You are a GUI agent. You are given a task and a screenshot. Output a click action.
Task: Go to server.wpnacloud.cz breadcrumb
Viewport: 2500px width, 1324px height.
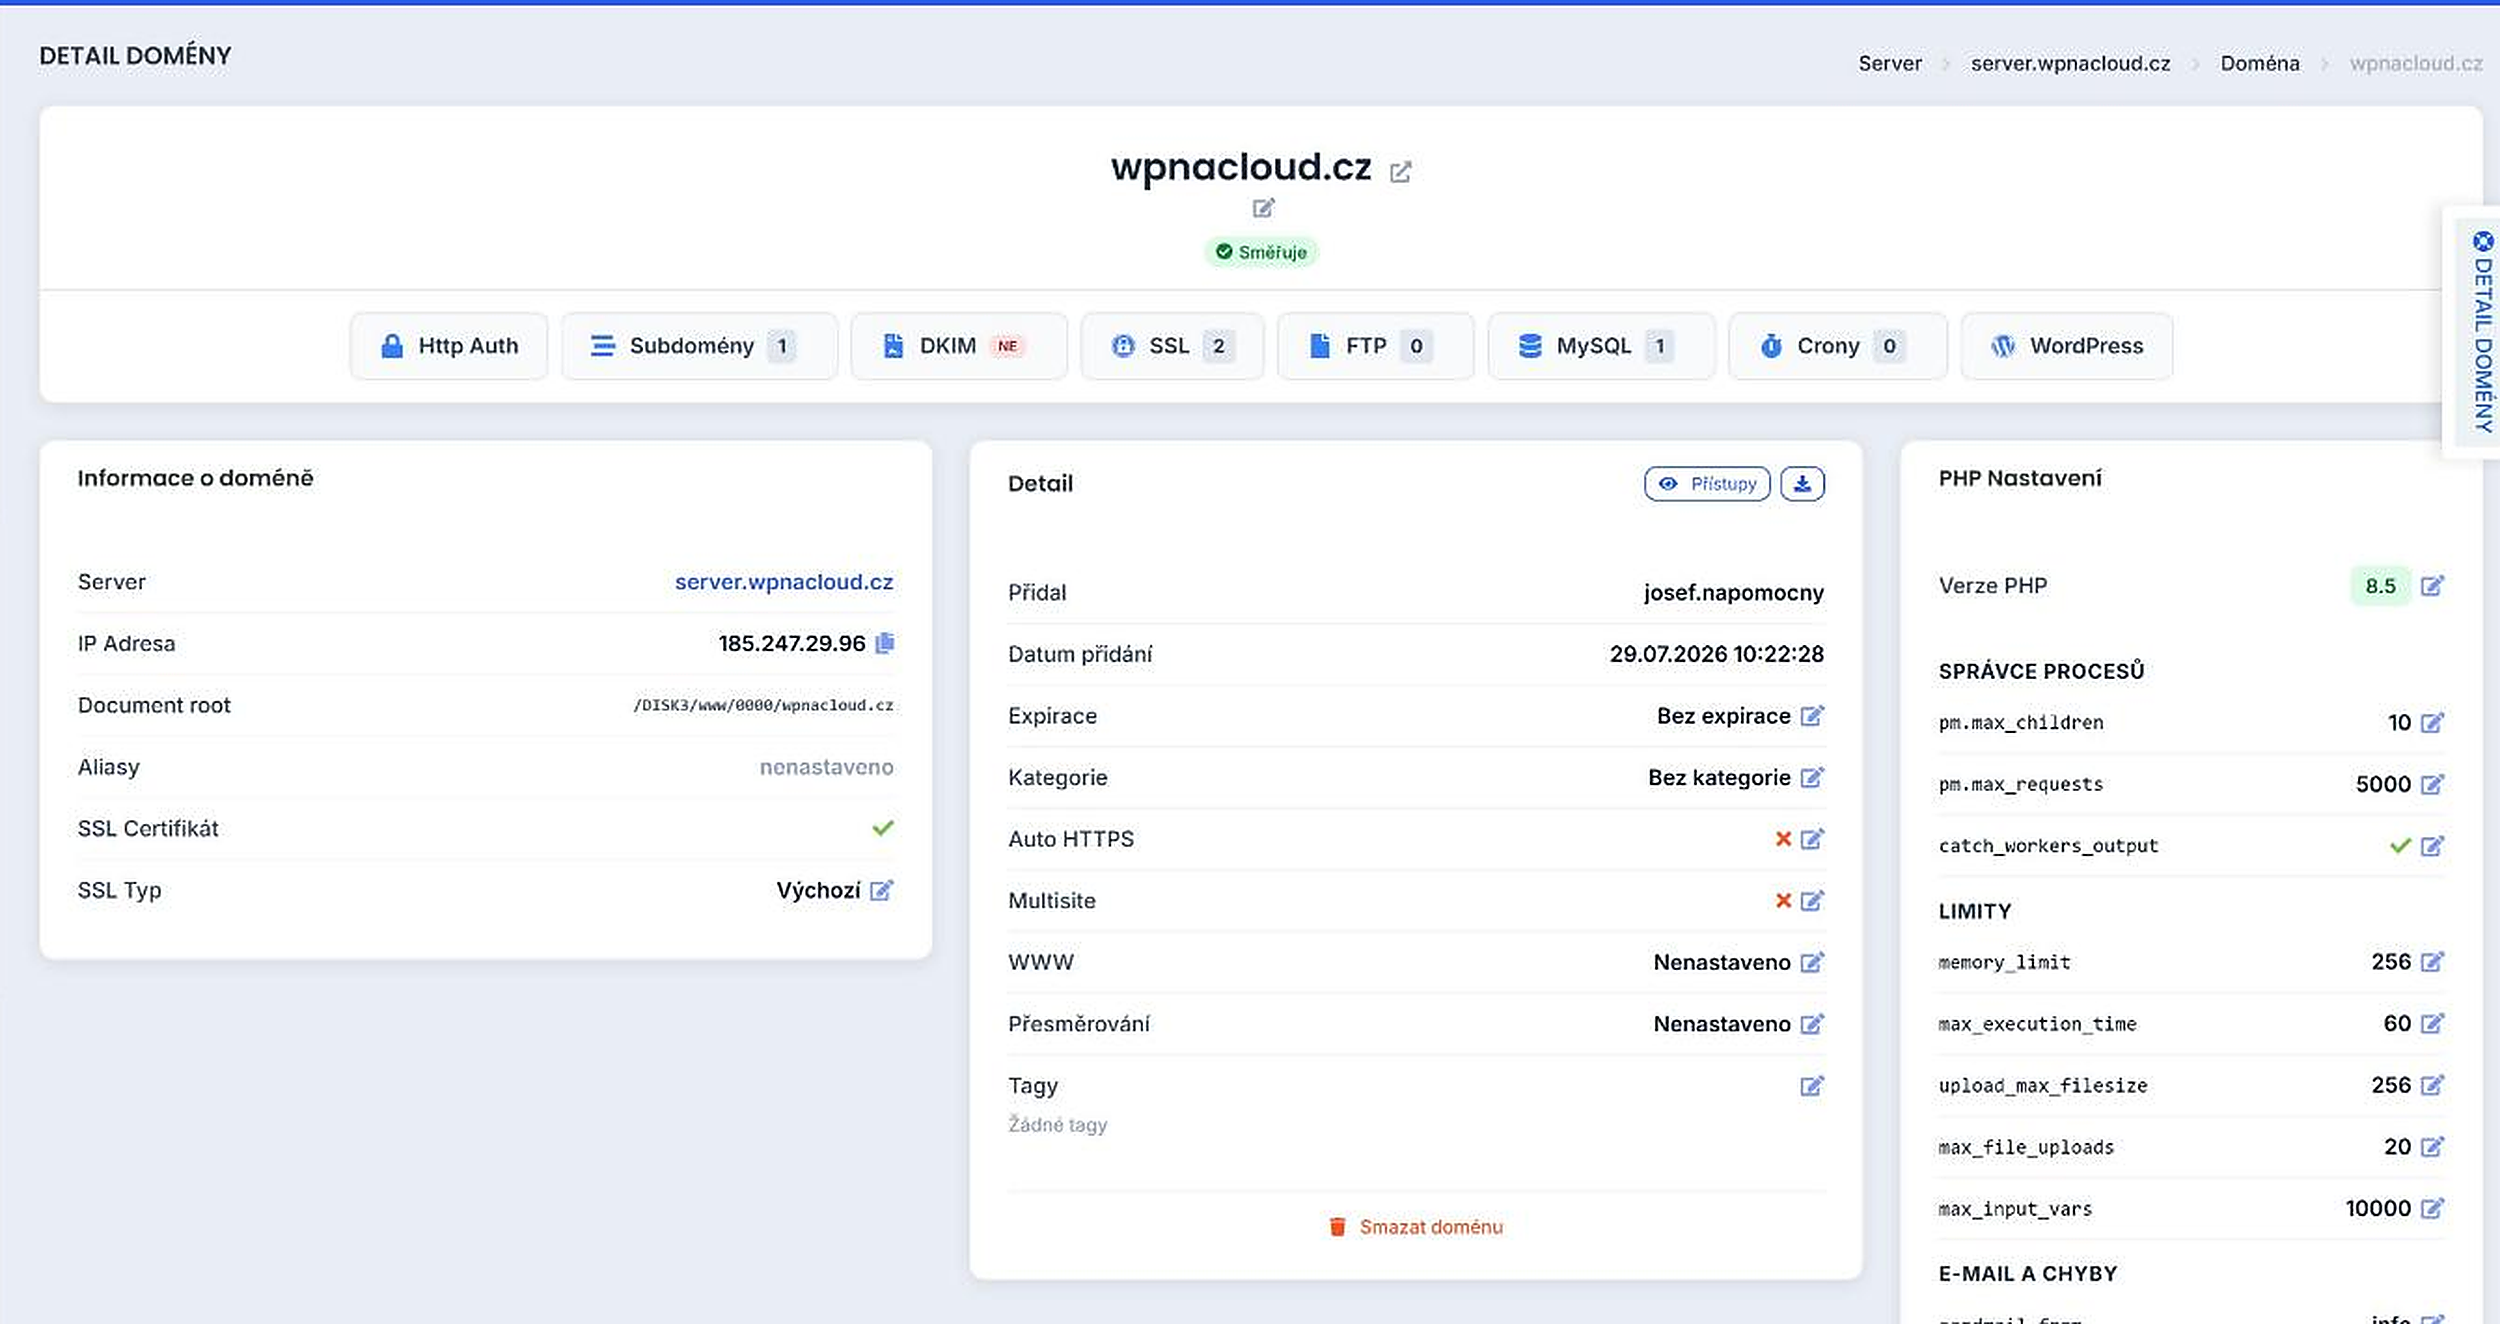tap(2070, 63)
